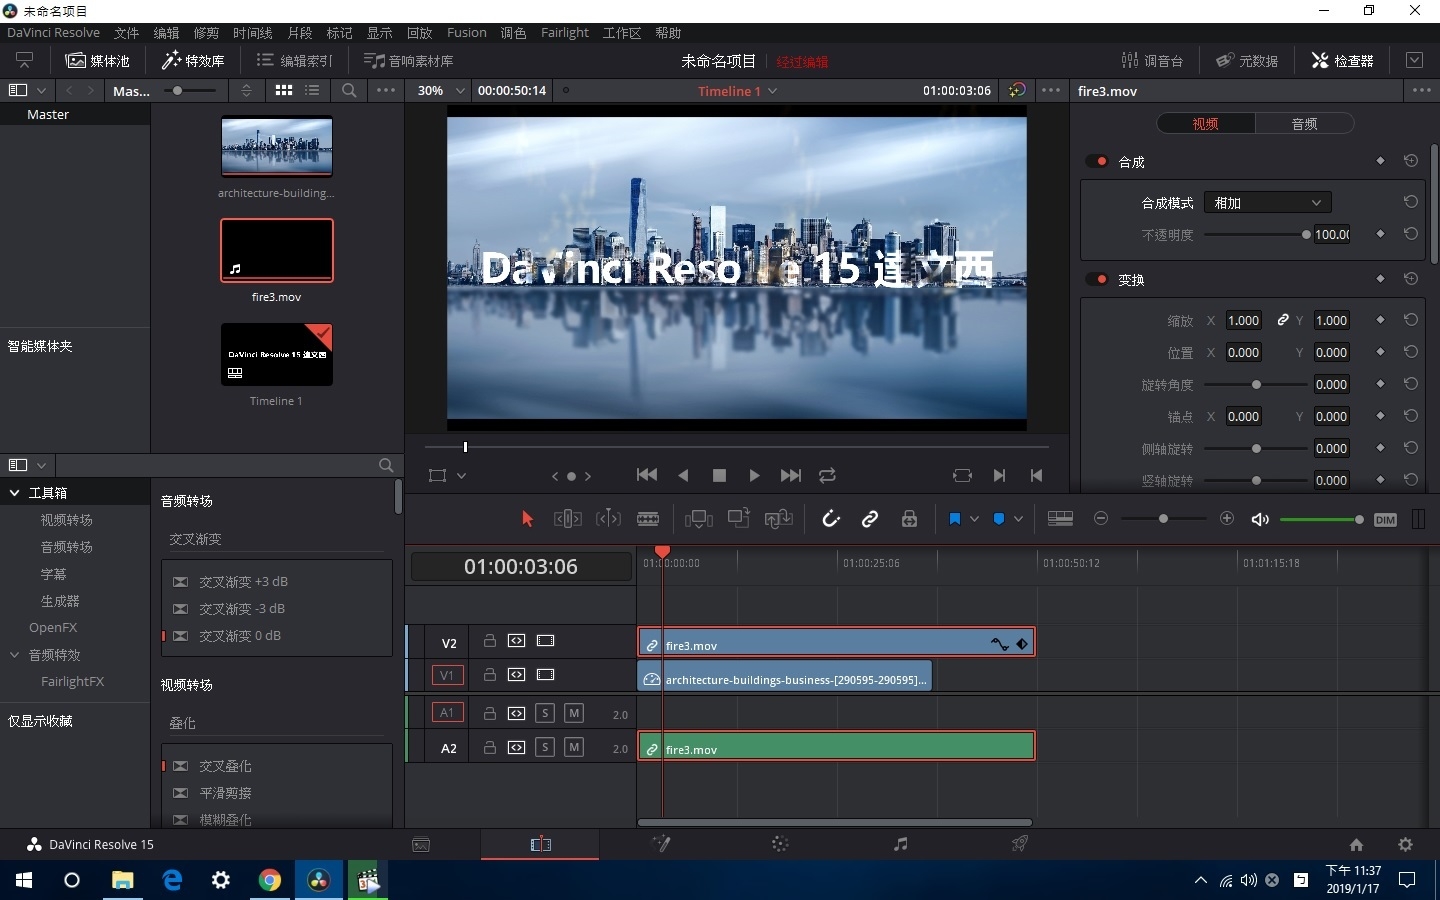Open the 时间线 menu

click(x=252, y=33)
